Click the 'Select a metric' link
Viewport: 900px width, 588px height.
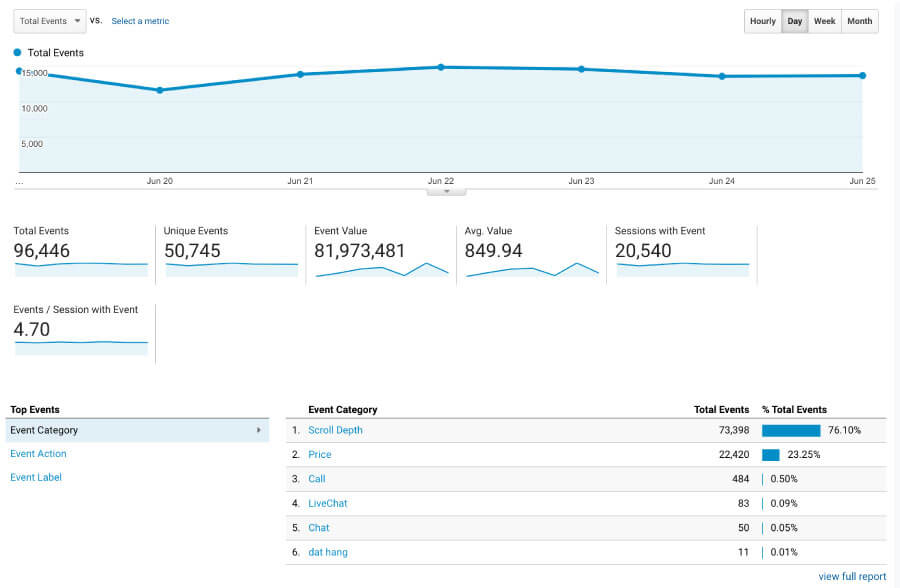click(140, 21)
